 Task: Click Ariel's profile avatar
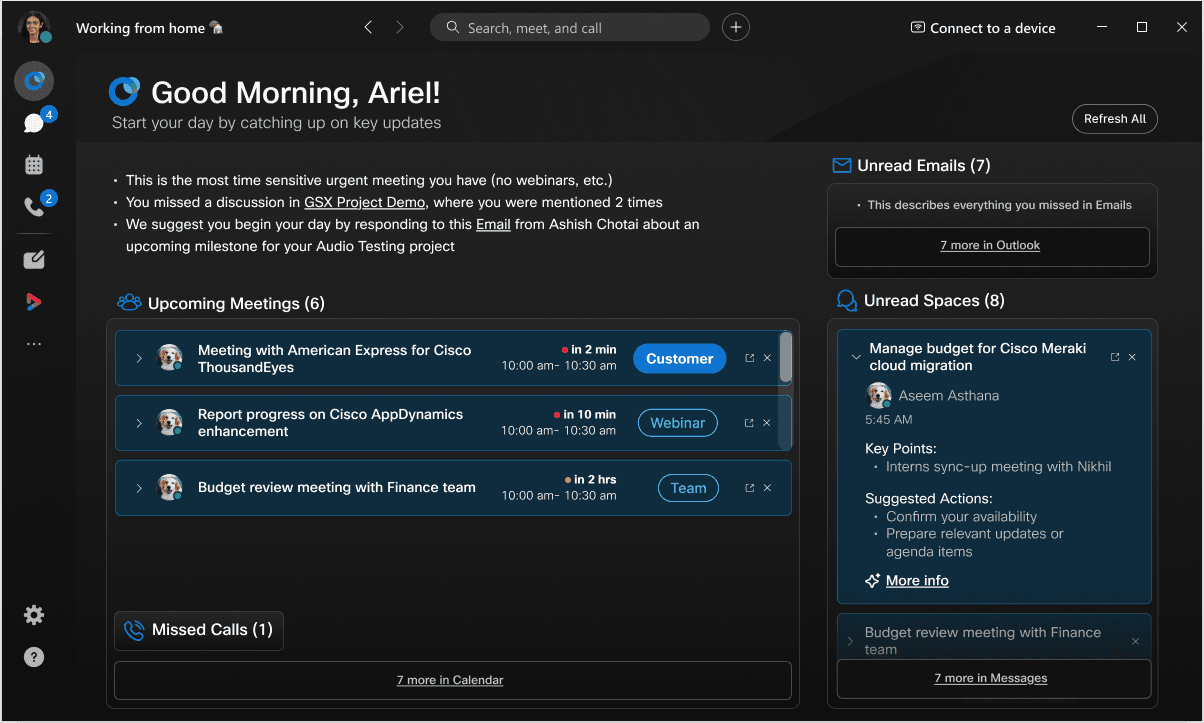(x=34, y=28)
